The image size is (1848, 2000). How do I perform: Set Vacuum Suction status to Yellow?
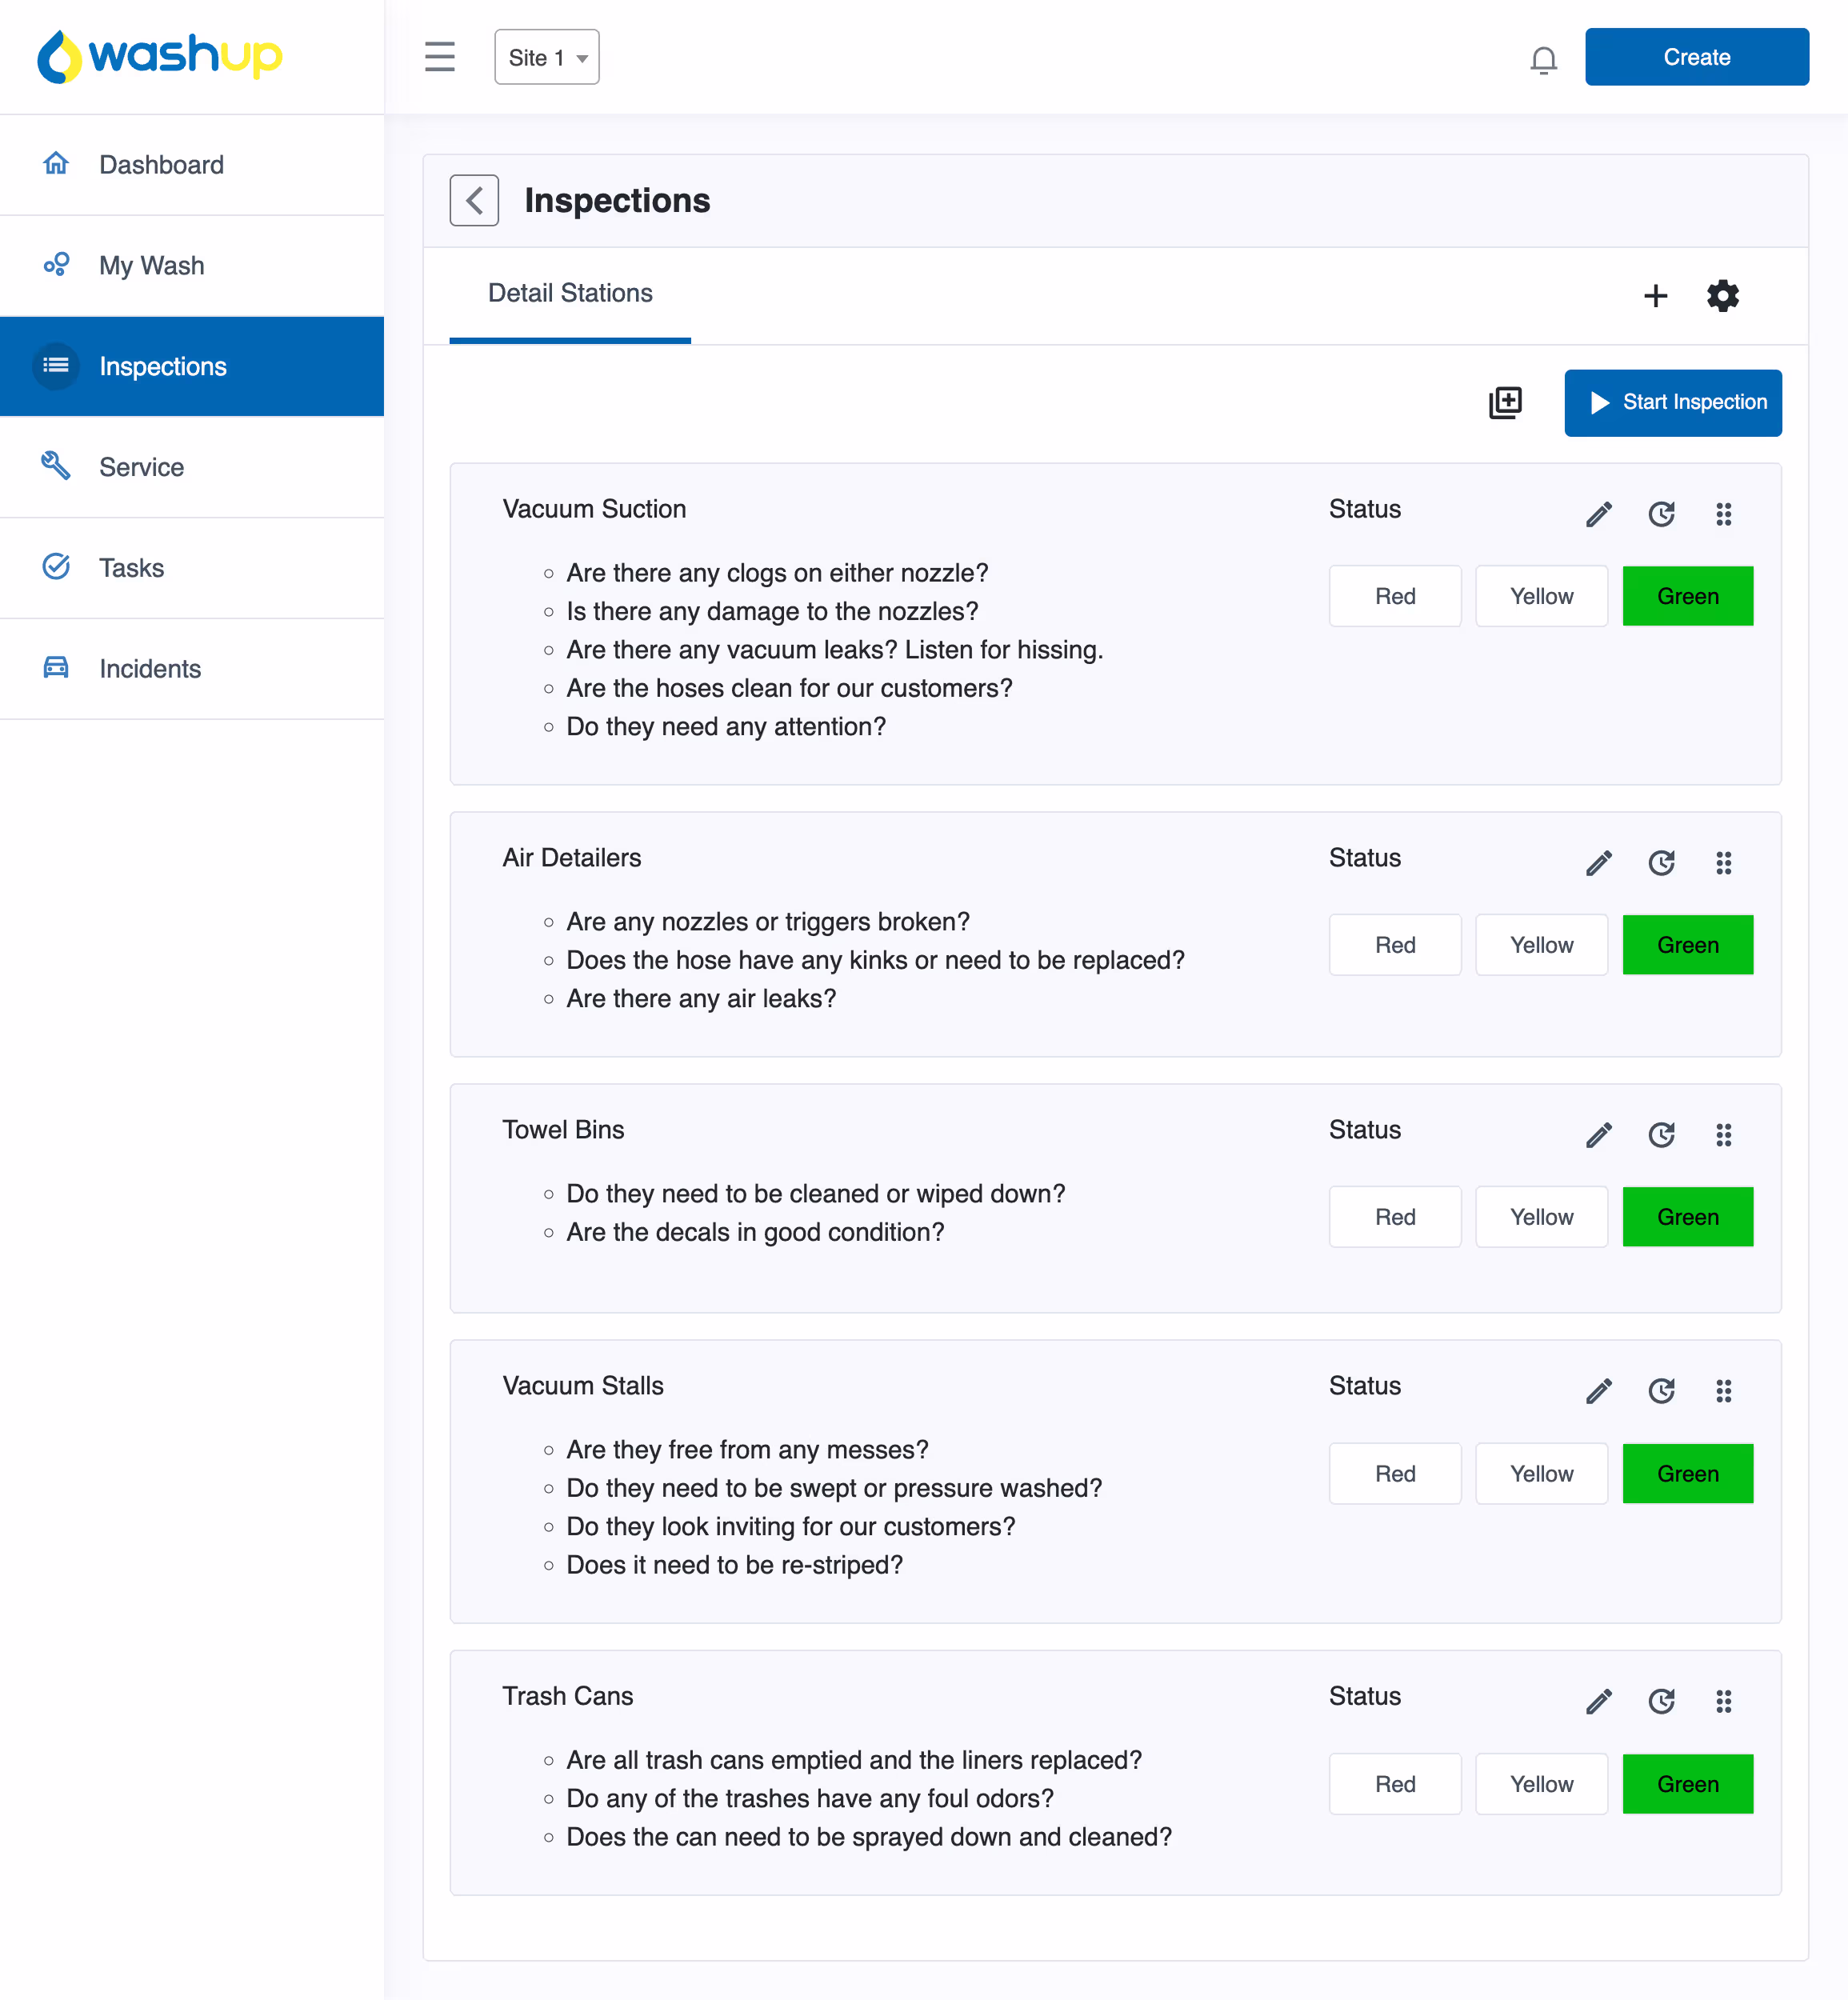point(1541,596)
